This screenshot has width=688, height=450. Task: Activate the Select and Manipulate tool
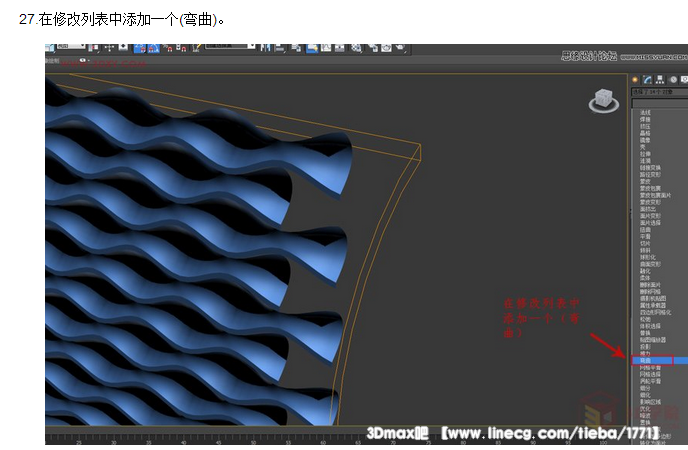pyautogui.click(x=109, y=47)
